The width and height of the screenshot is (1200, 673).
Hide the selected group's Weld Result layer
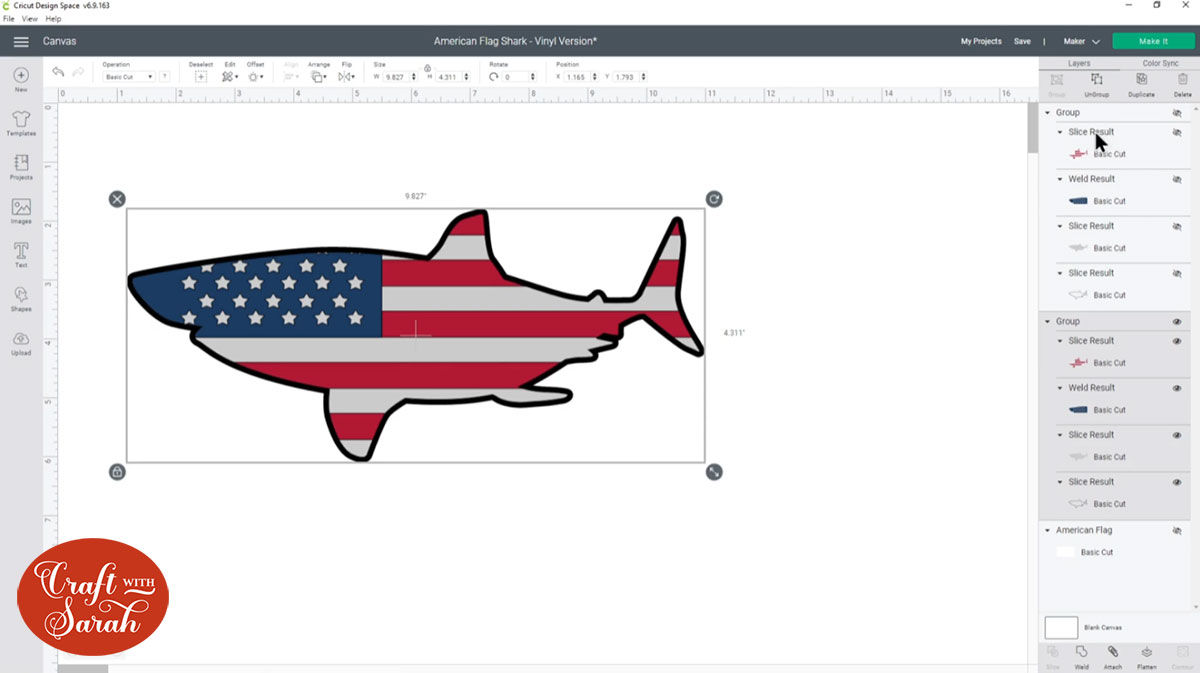[1177, 388]
